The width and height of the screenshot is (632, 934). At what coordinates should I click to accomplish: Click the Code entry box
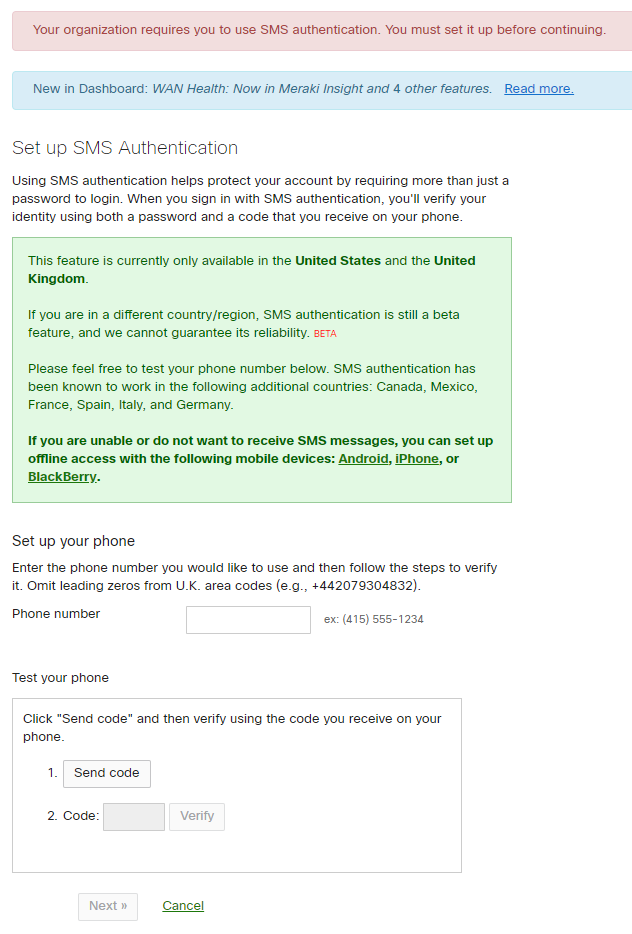click(133, 817)
